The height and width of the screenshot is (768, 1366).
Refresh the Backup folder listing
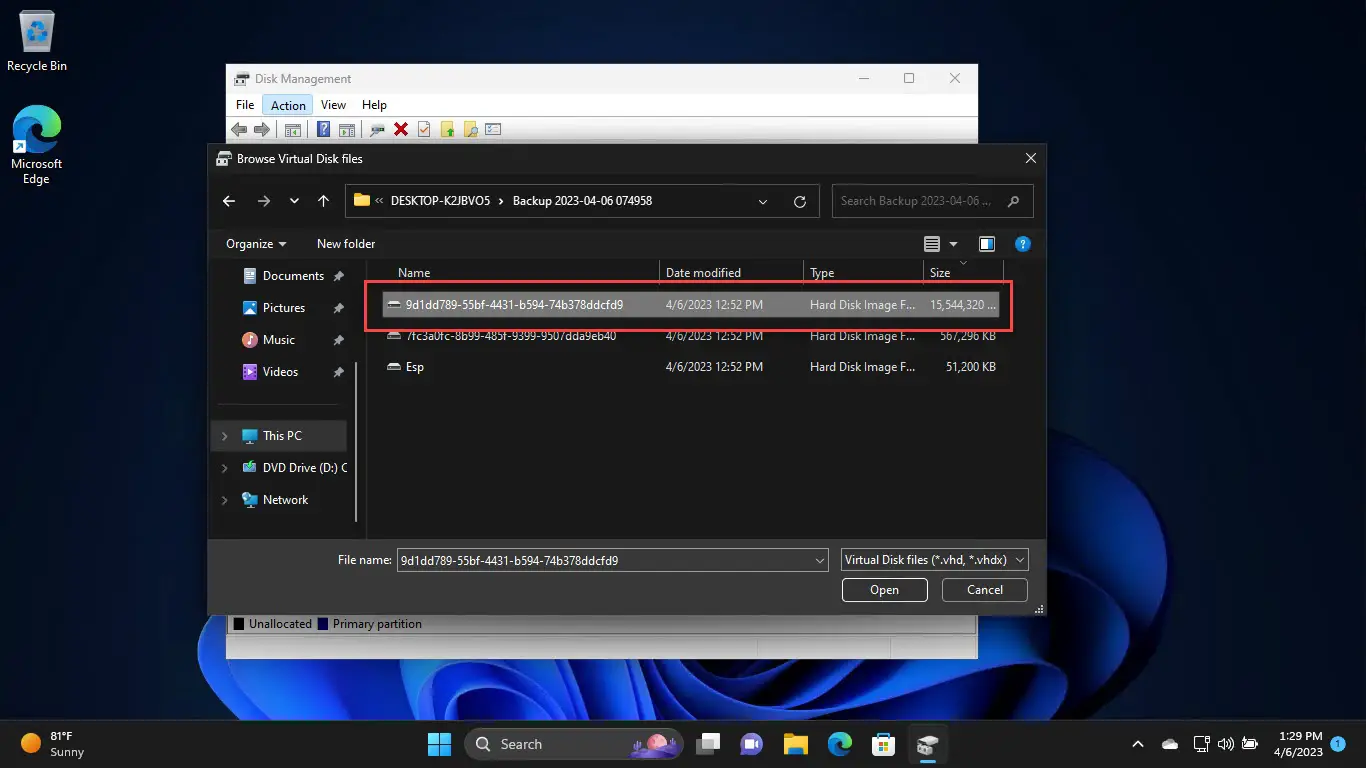coord(800,201)
